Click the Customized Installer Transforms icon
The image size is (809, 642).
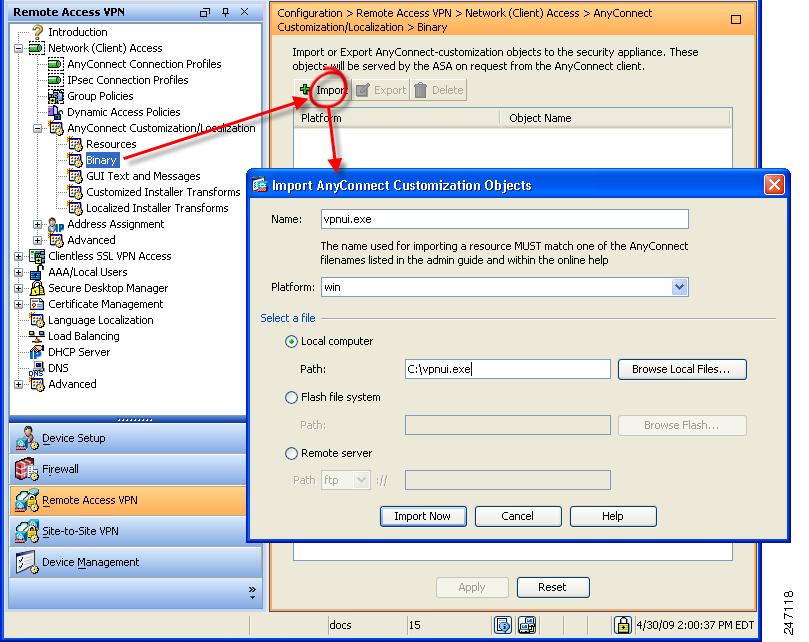click(x=75, y=192)
